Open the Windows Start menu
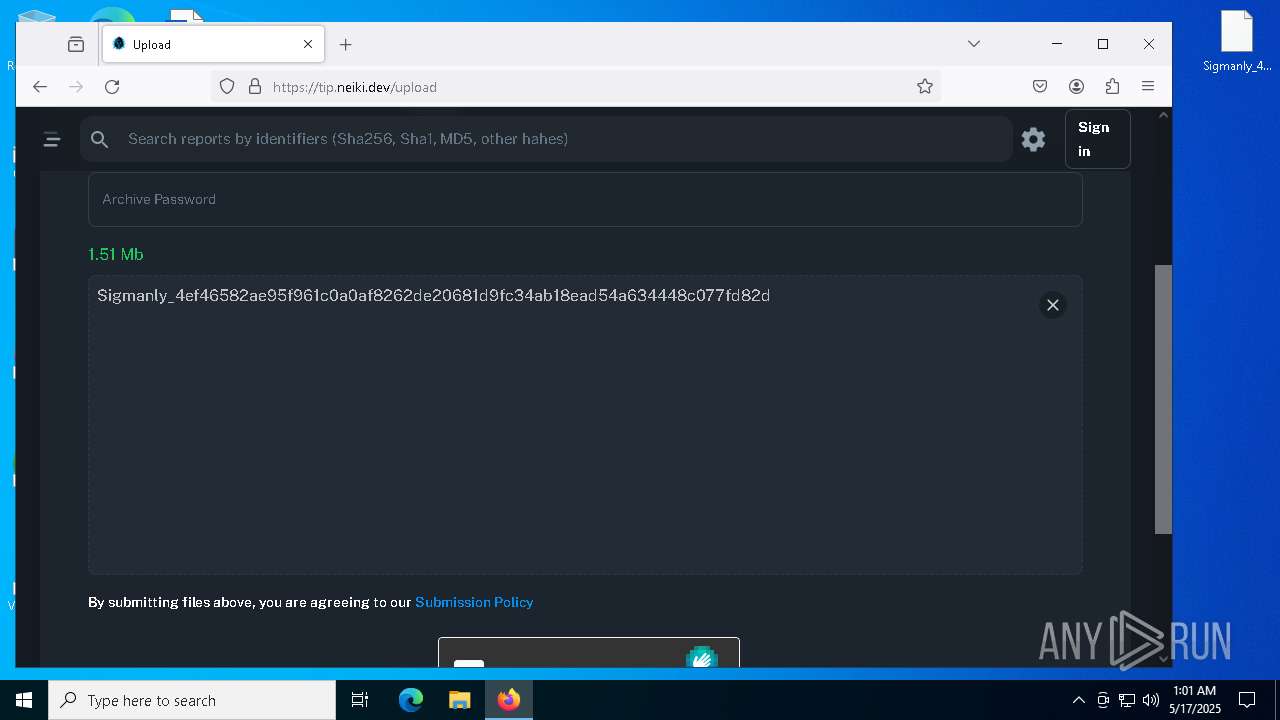1280x720 pixels. (x=24, y=700)
